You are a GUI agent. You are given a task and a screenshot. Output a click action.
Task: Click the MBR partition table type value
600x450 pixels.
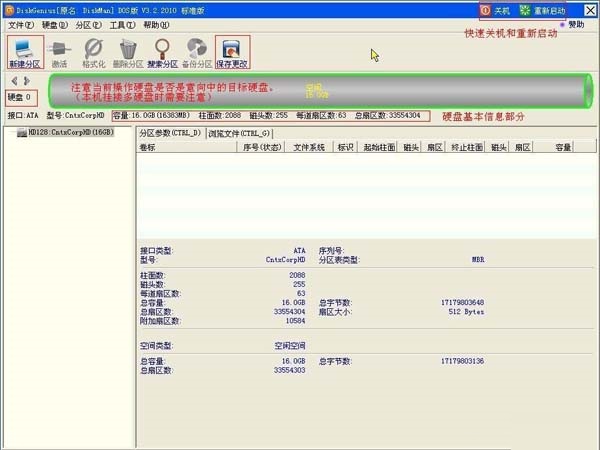pyautogui.click(x=478, y=259)
